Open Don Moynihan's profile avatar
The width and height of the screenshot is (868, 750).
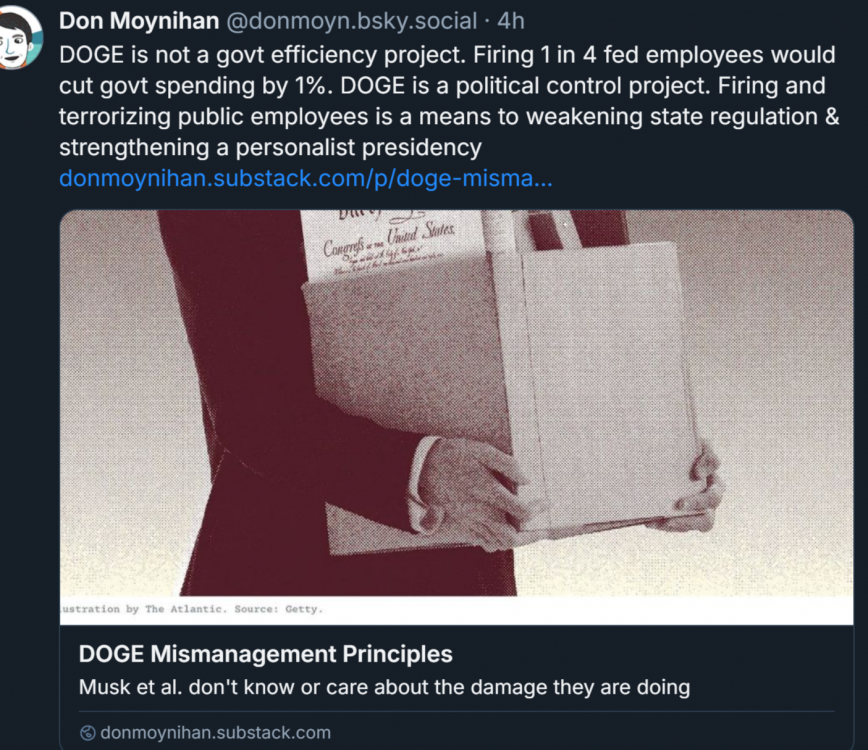pos(19,38)
